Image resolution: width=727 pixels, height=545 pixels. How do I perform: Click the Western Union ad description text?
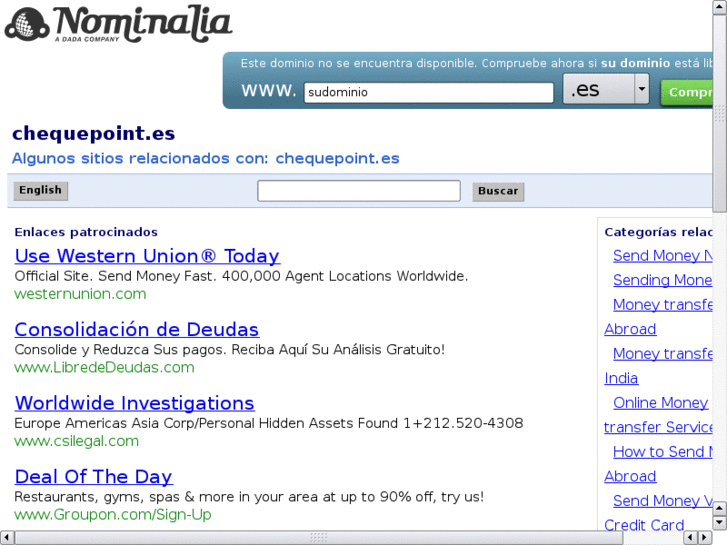241,276
